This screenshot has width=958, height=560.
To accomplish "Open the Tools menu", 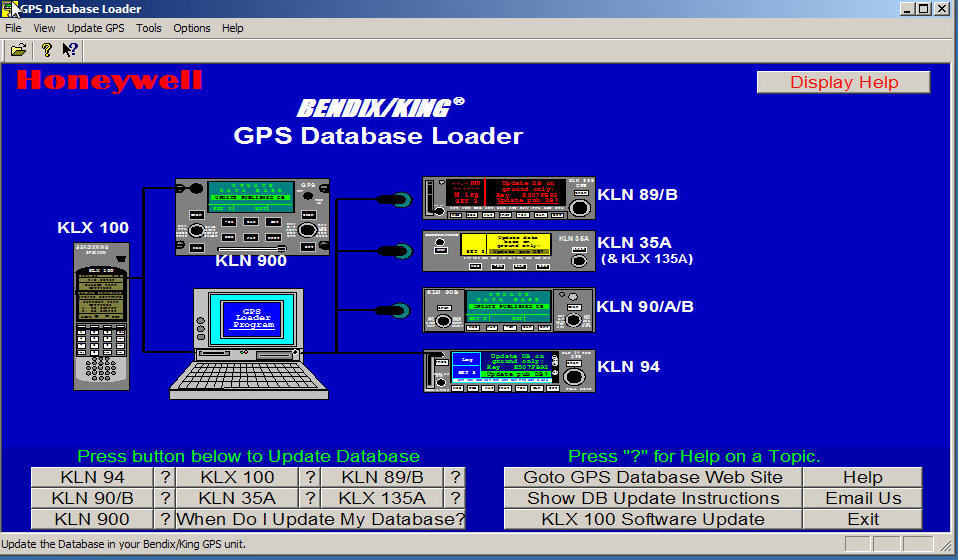I will pyautogui.click(x=148, y=28).
